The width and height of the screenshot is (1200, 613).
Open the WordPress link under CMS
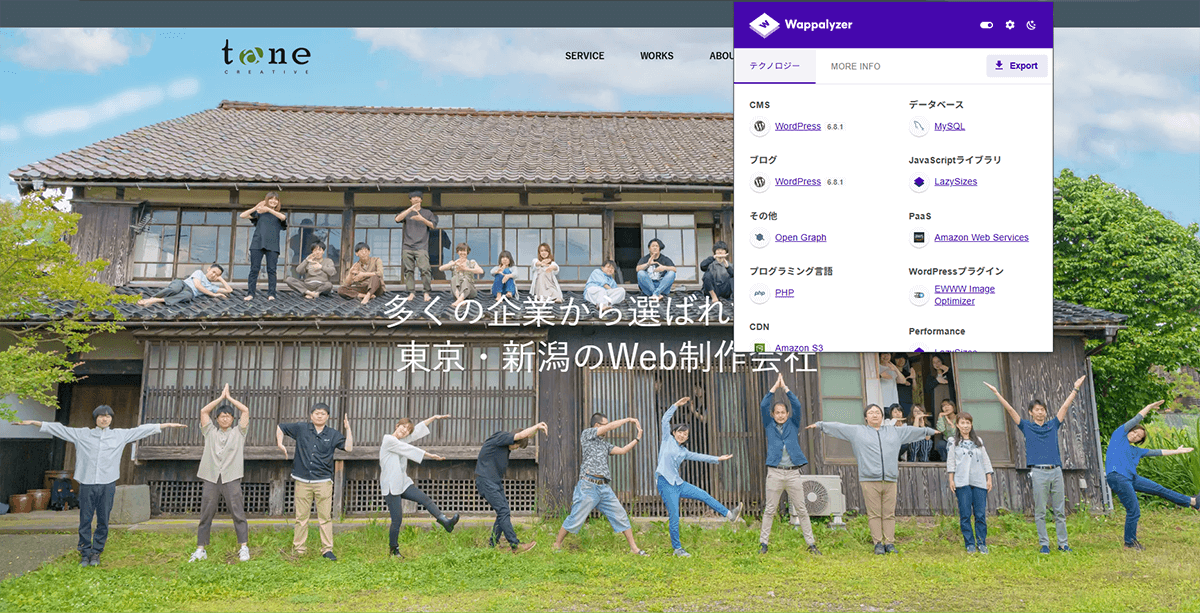coord(797,126)
